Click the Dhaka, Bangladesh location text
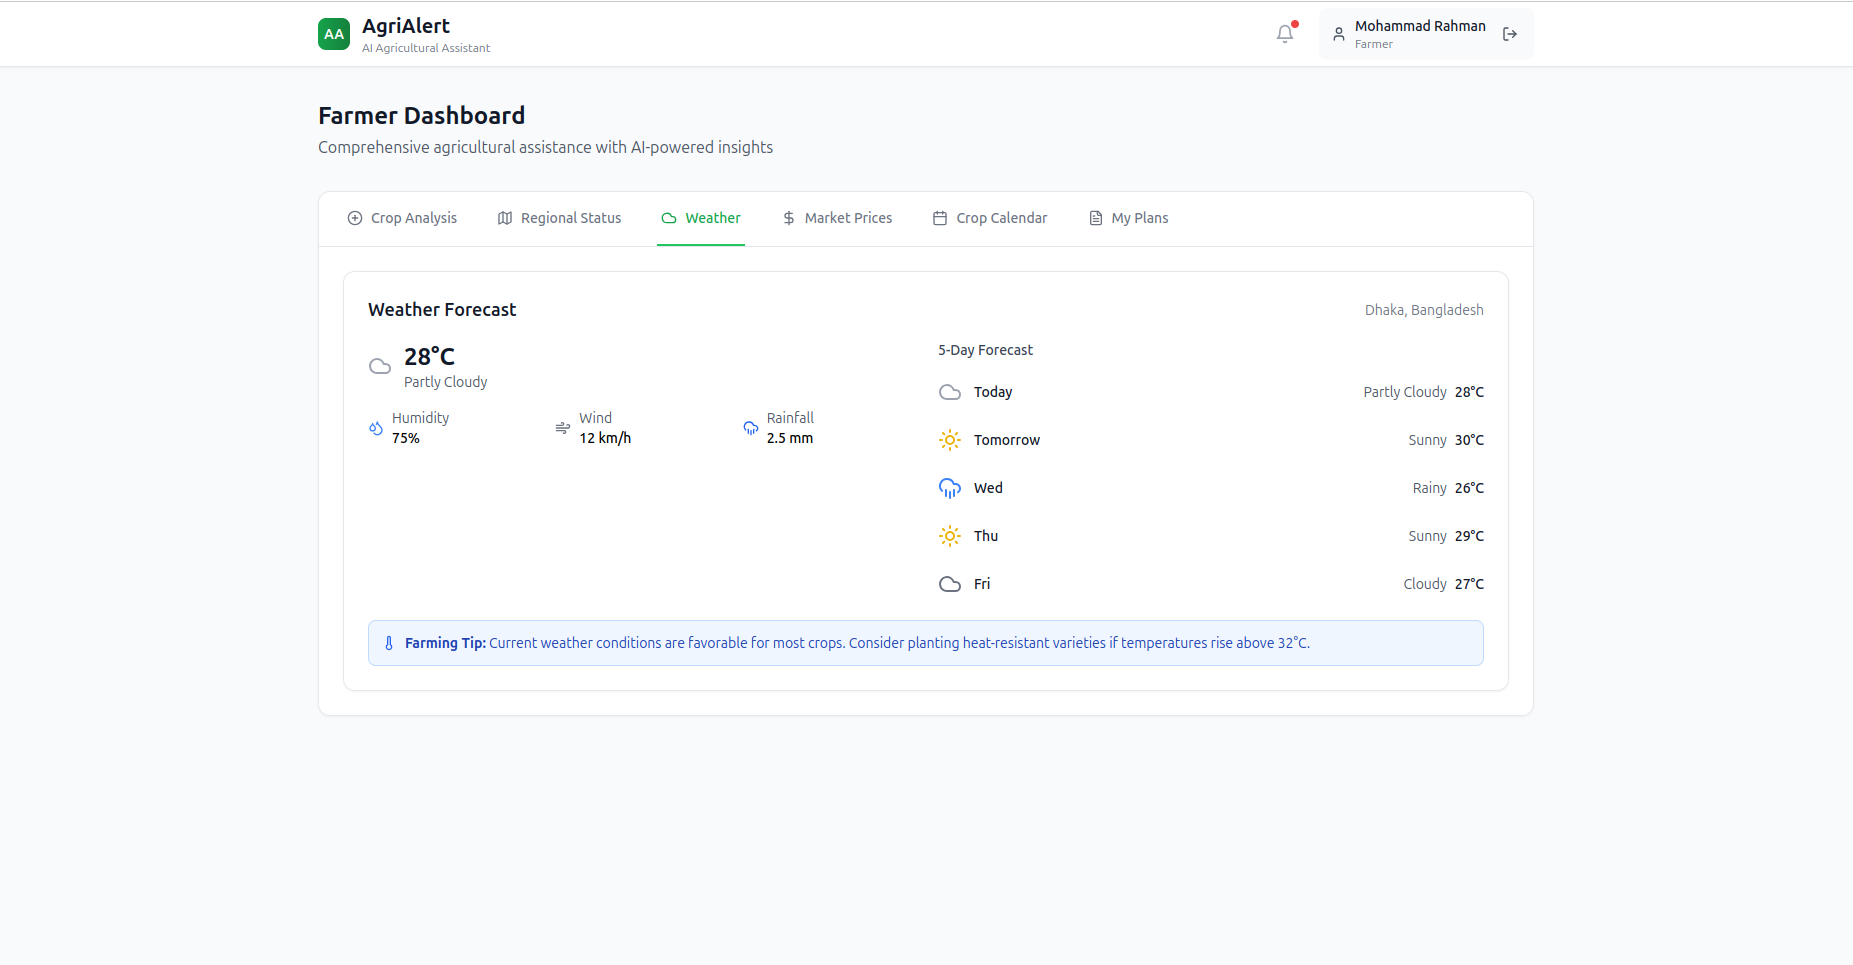Image resolution: width=1853 pixels, height=965 pixels. (x=1424, y=310)
